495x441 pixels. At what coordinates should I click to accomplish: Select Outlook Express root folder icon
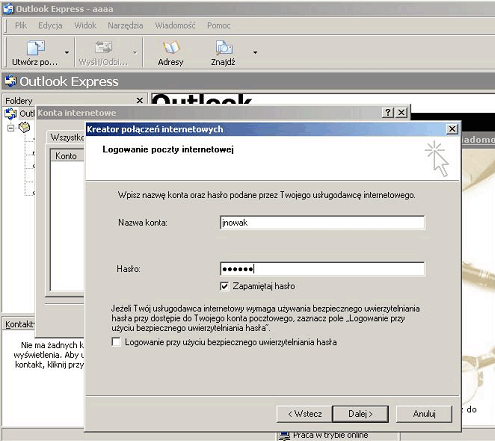[x=10, y=113]
